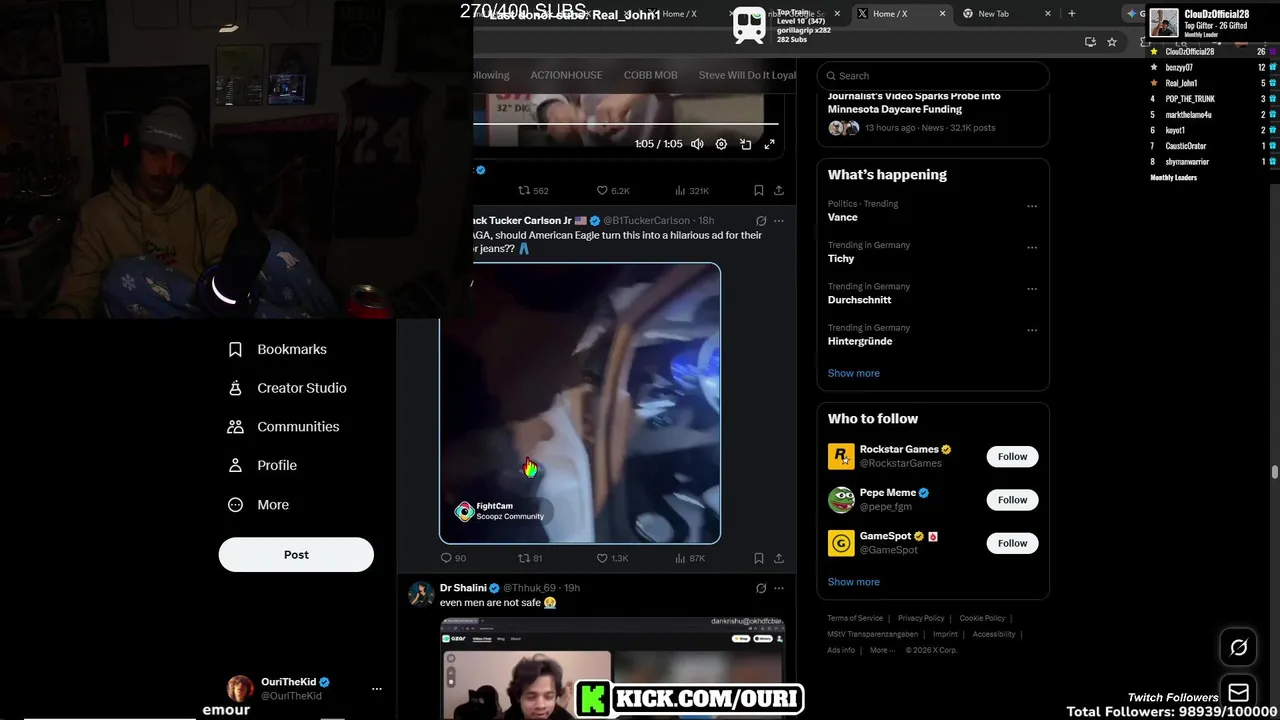The image size is (1280, 720).
Task: Select the active Home / X browser tab
Action: [901, 14]
